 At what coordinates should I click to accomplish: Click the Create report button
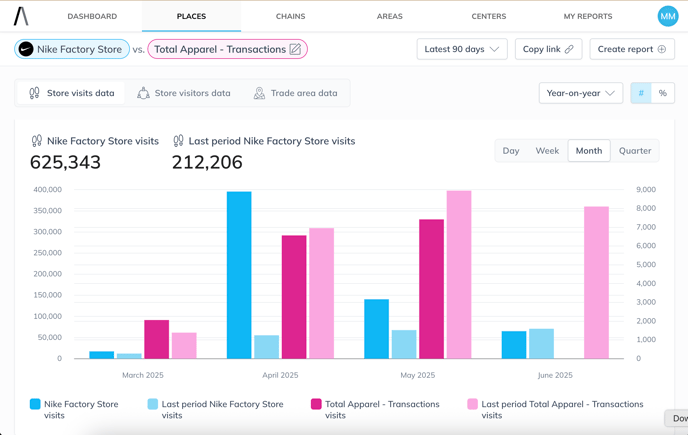pos(632,49)
